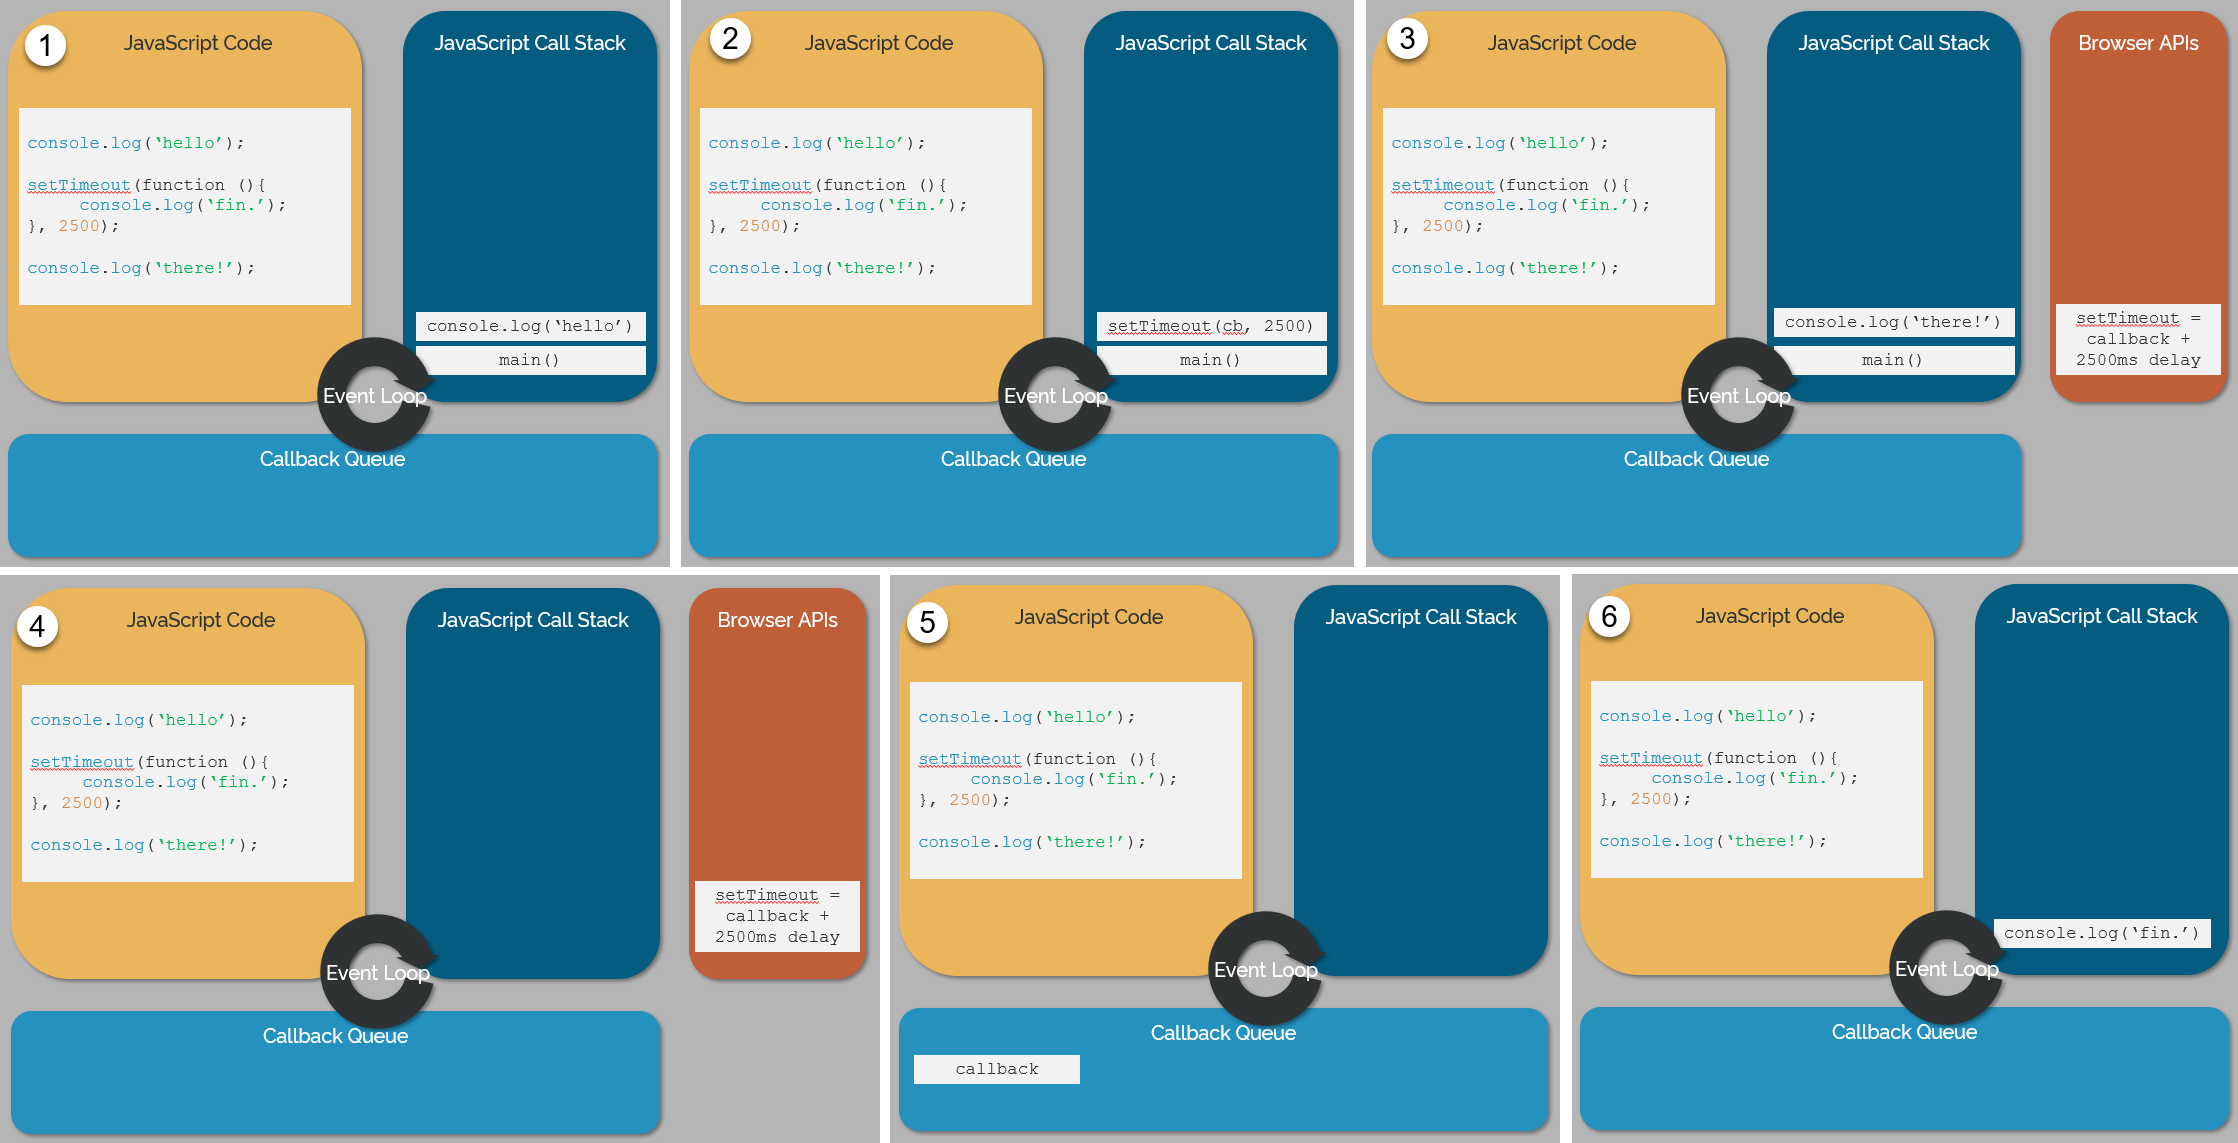
Task: Click the 'JavaScript Call Stack' heading in panel 3
Action: pyautogui.click(x=1894, y=43)
